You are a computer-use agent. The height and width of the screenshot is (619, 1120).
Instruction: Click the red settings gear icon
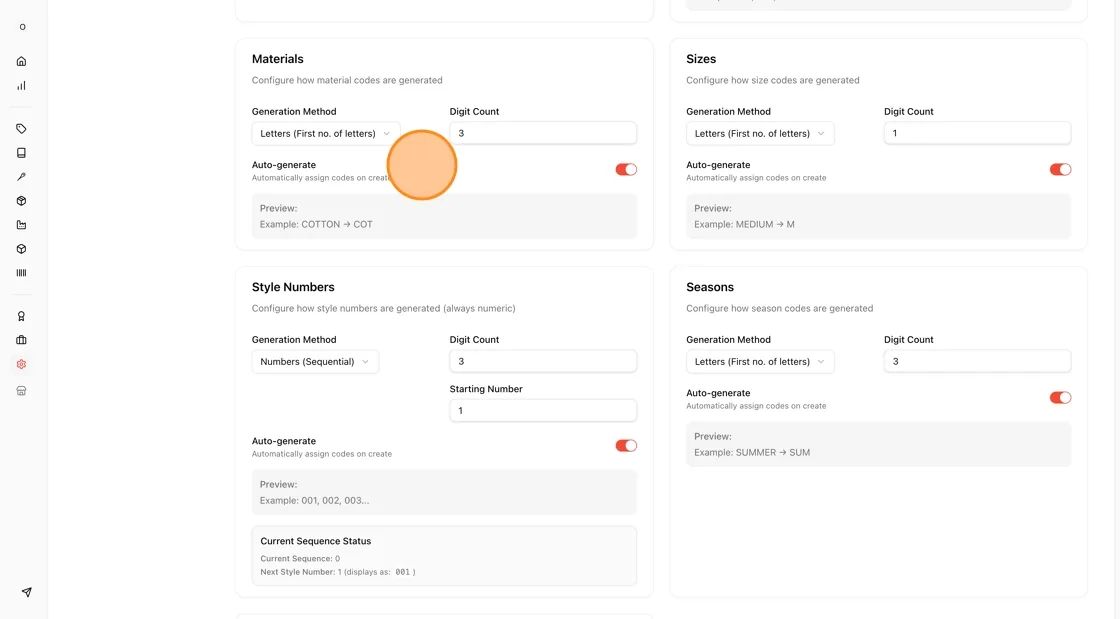[x=21, y=364]
